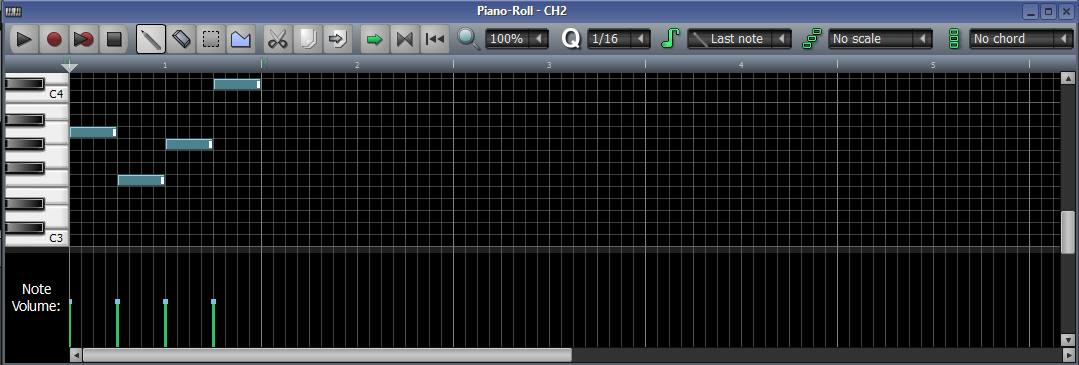Viewport: 1079px width, 365px height.
Task: Click the C4 piano key
Action: tap(56, 94)
